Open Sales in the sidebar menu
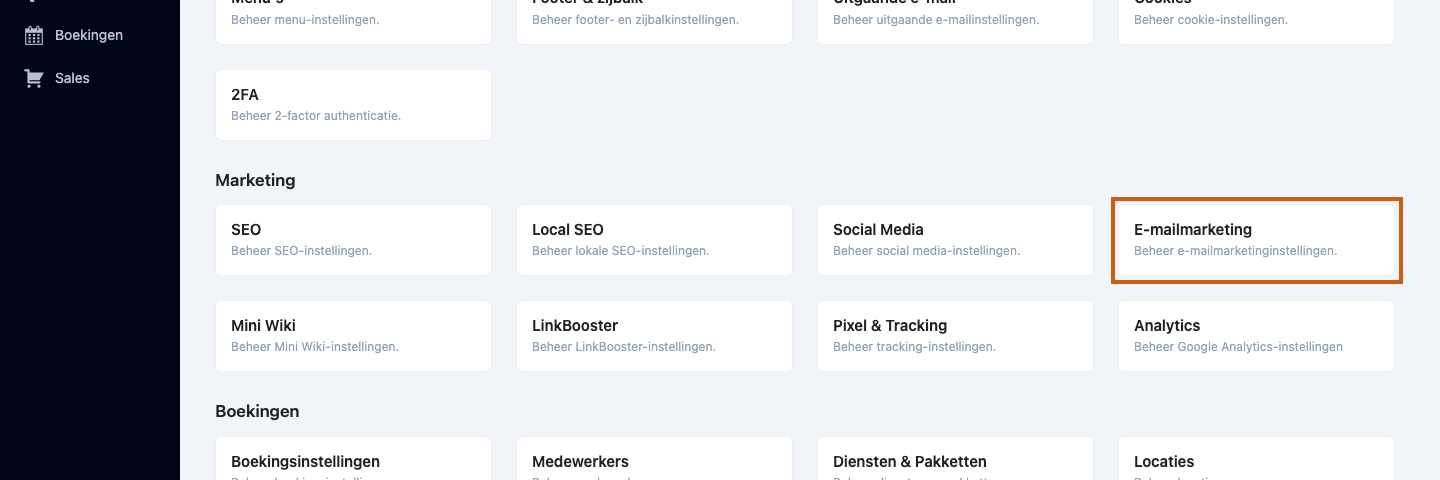1440x480 pixels. 72,78
